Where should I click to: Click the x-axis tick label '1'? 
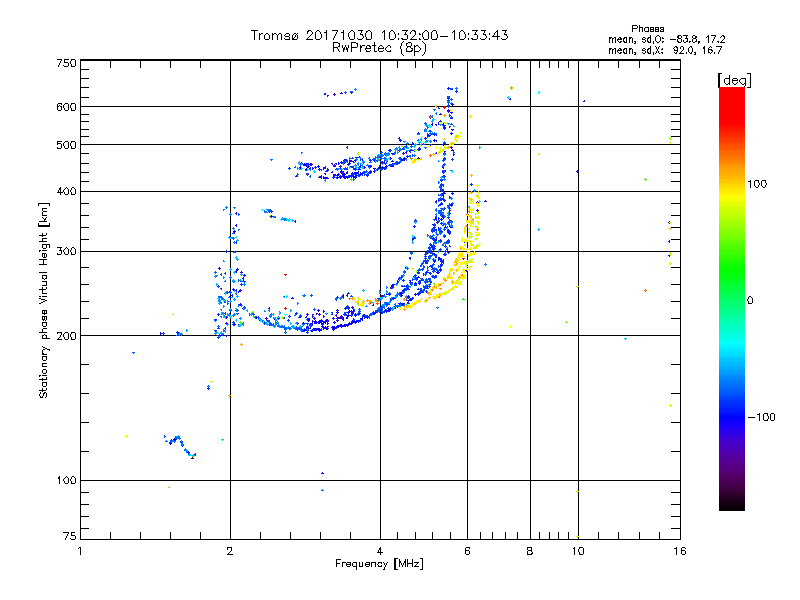[80, 551]
